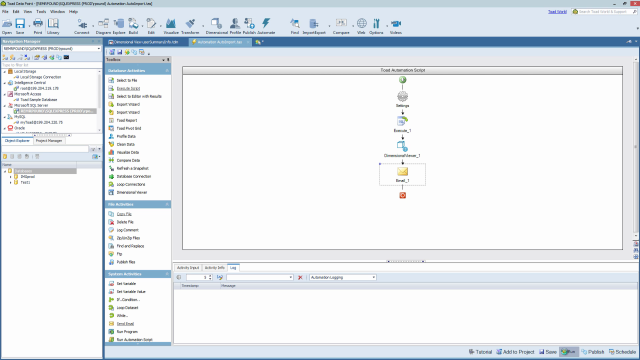Click the green start node in script
The width and height of the screenshot is (640, 360).
pyautogui.click(x=402, y=80)
